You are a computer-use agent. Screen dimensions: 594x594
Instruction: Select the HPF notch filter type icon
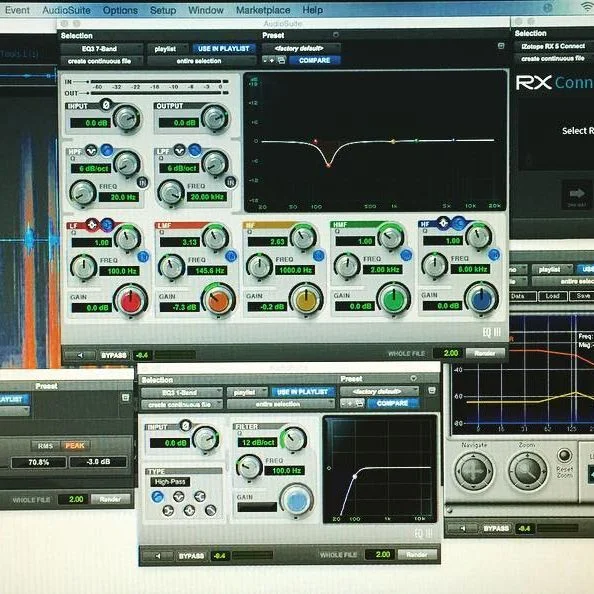(x=91, y=151)
